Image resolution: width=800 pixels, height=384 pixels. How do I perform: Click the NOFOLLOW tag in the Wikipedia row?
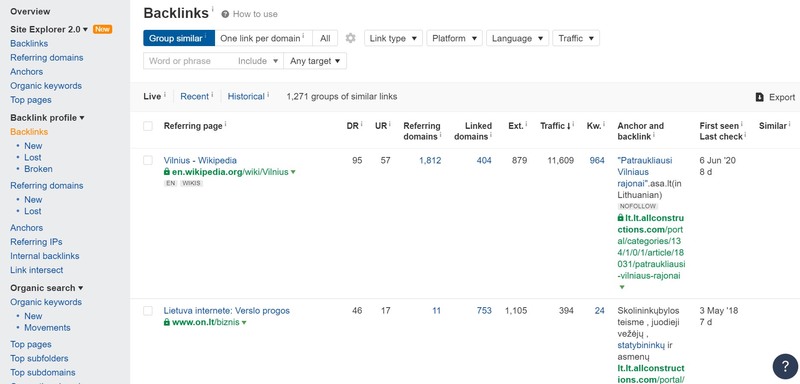click(638, 207)
